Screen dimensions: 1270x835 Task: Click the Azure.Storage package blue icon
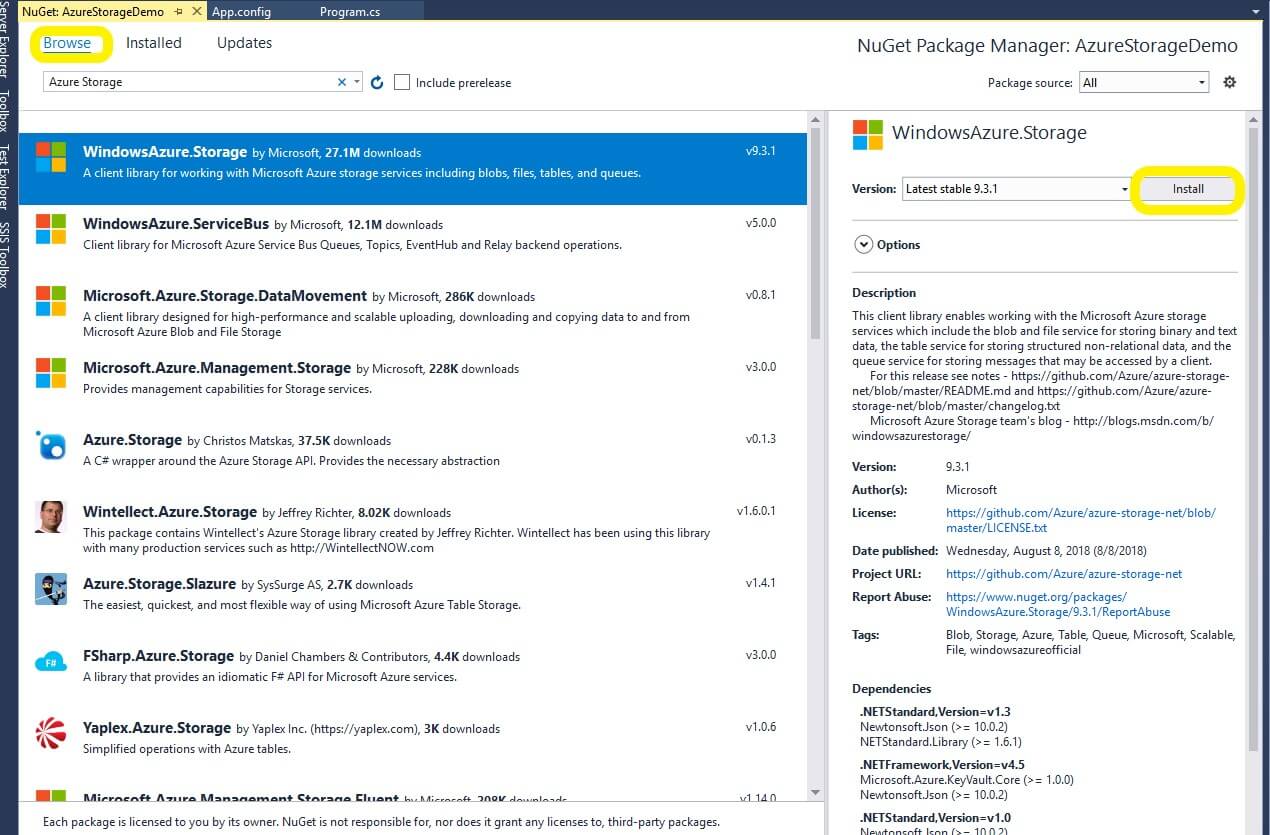click(51, 446)
